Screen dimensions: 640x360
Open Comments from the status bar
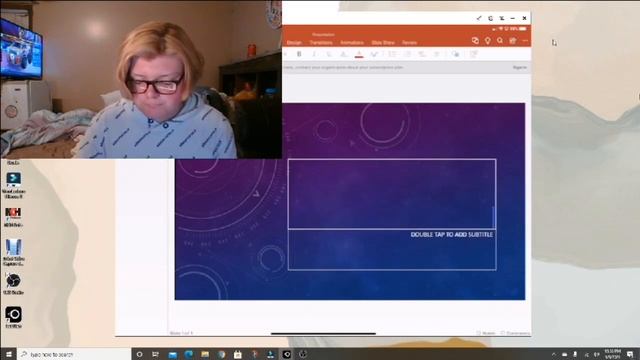[515, 333]
